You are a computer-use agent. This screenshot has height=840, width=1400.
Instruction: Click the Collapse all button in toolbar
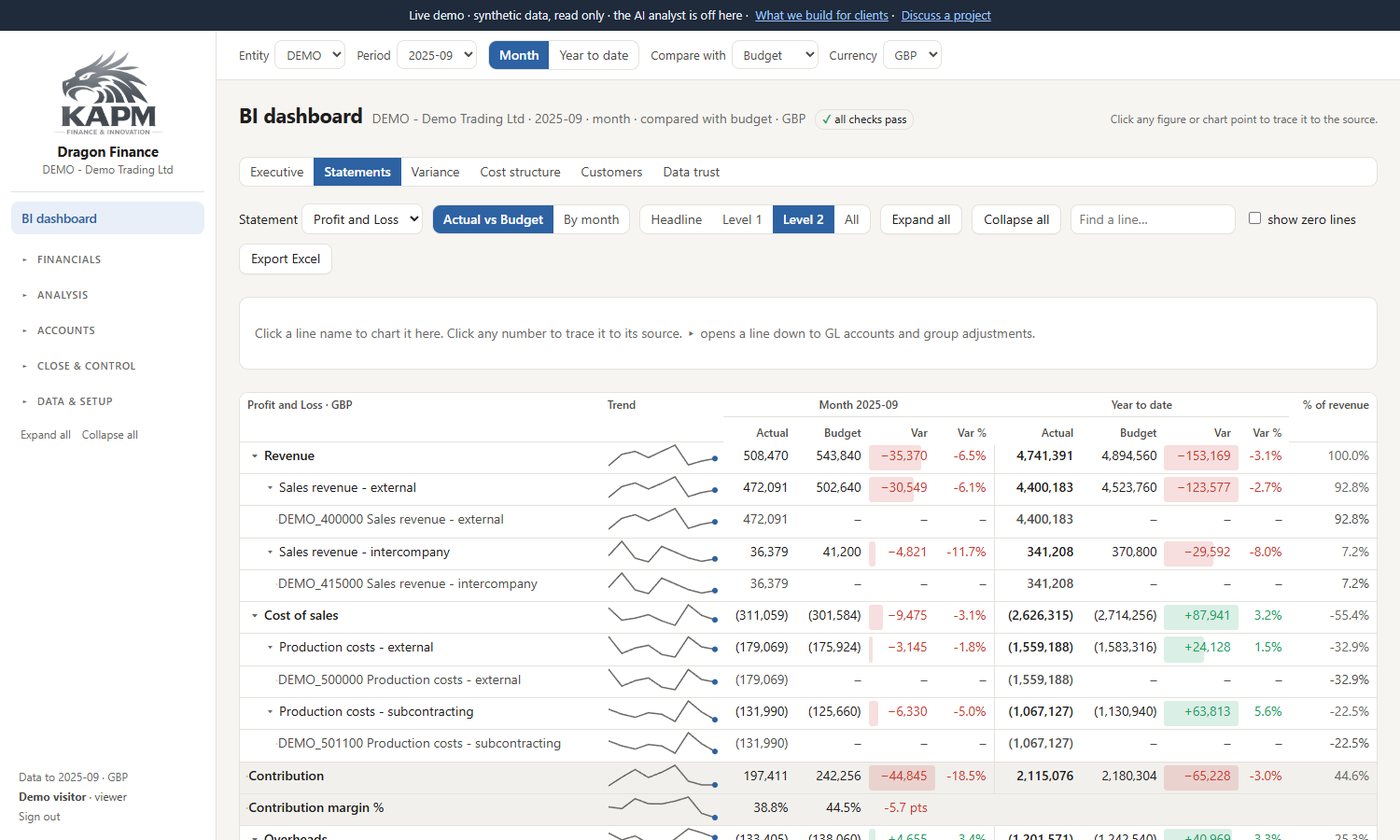(1016, 219)
